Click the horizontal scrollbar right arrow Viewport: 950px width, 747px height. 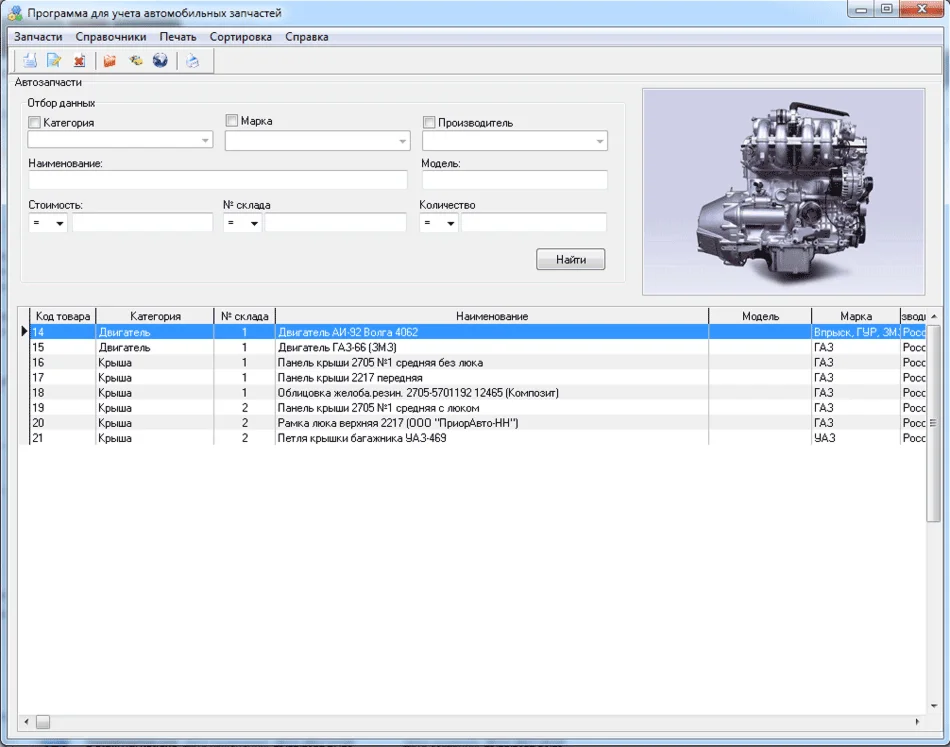pos(918,721)
